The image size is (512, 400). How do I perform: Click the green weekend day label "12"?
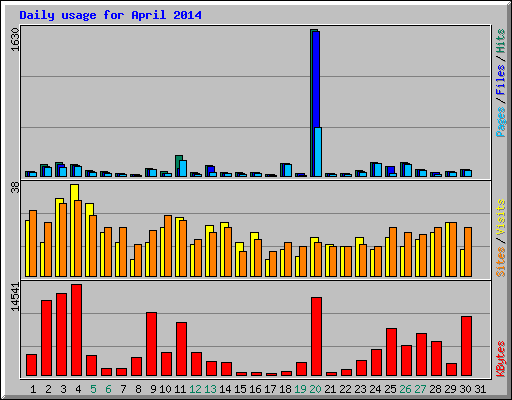click(195, 389)
